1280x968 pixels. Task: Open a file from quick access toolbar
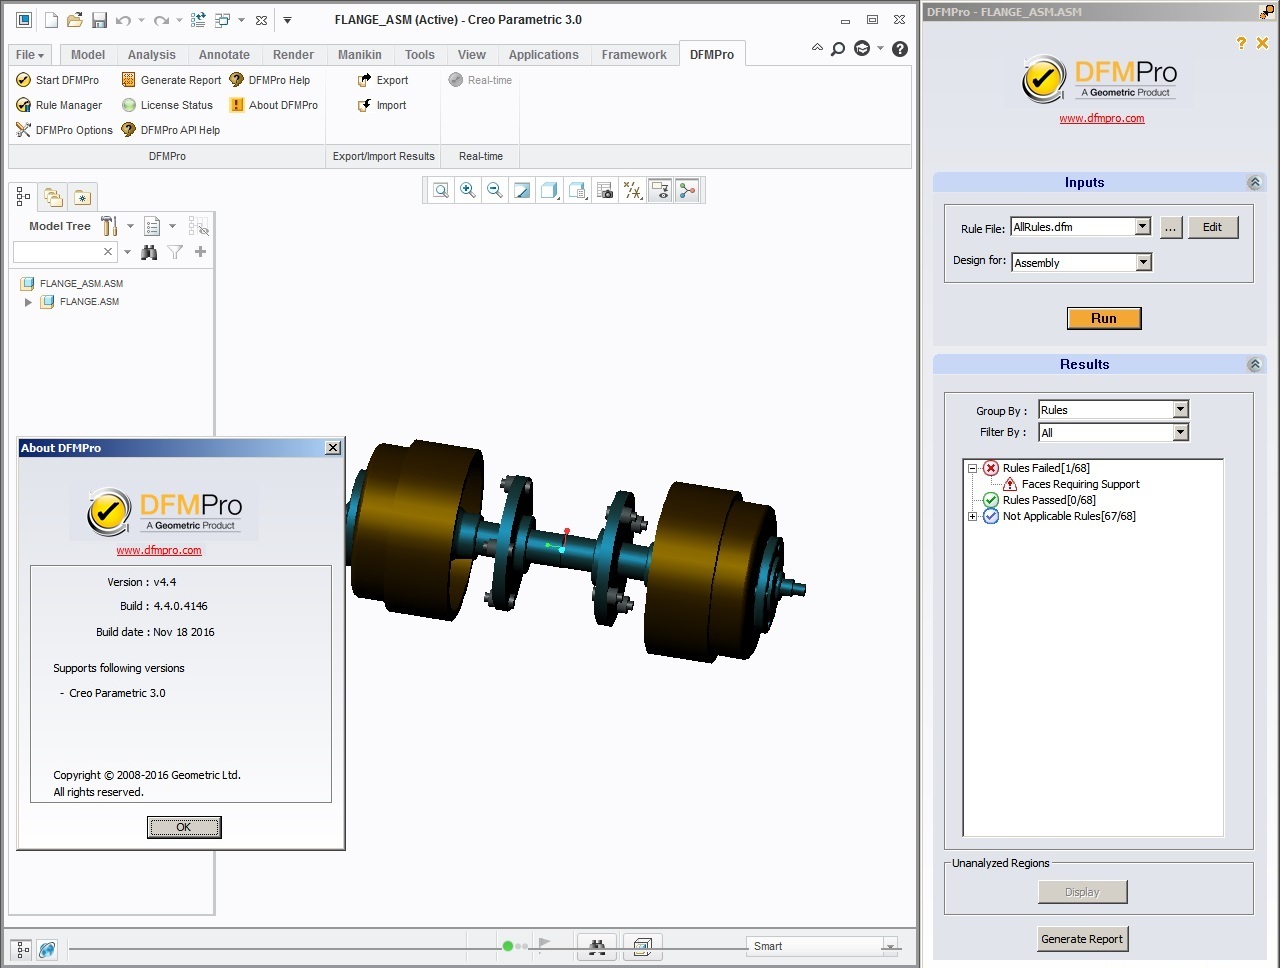(75, 20)
